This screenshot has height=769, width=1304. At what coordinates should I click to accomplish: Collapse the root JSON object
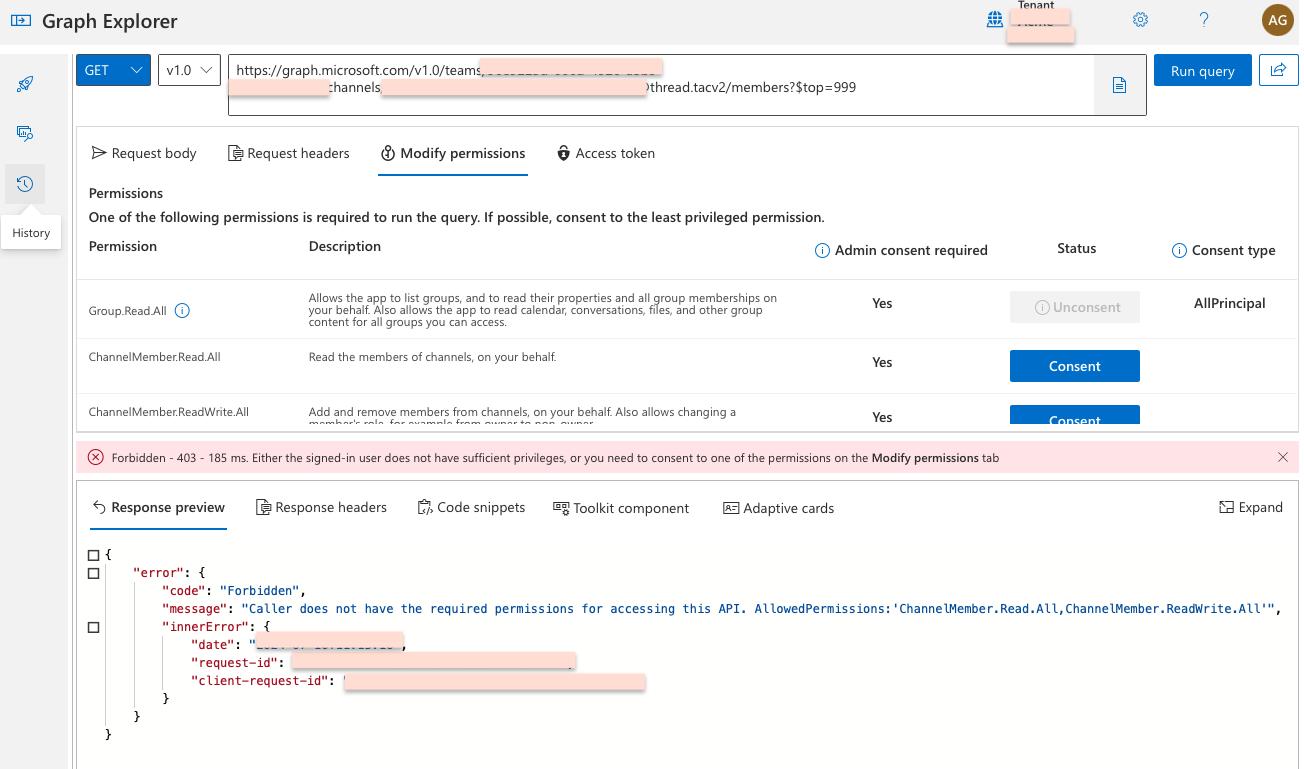[x=93, y=554]
